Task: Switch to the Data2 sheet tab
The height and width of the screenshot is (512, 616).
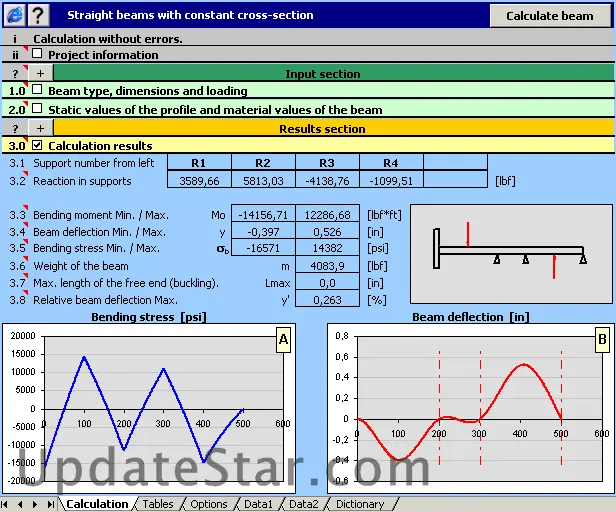Action: tap(304, 504)
